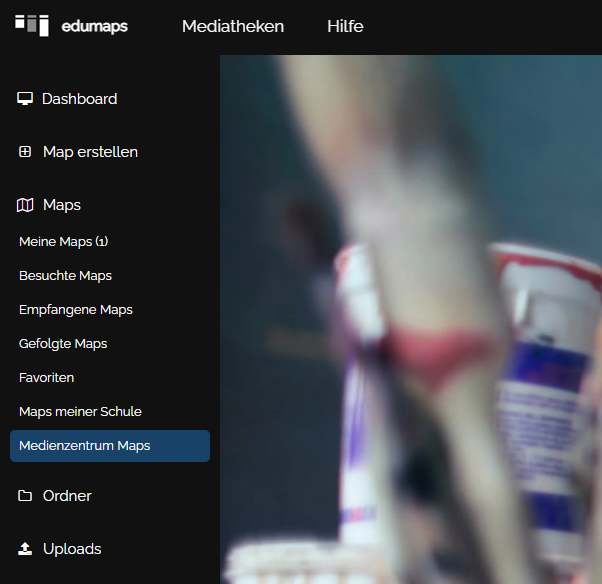Click the upload arrow icon beside Uploads
602x584 pixels.
(25, 549)
